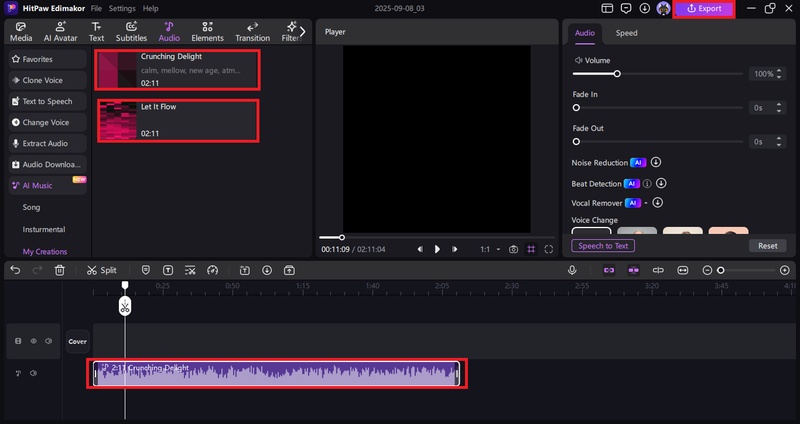The height and width of the screenshot is (424, 800).
Task: Start voiceover recording with microphone icon
Action: pyautogui.click(x=572, y=270)
